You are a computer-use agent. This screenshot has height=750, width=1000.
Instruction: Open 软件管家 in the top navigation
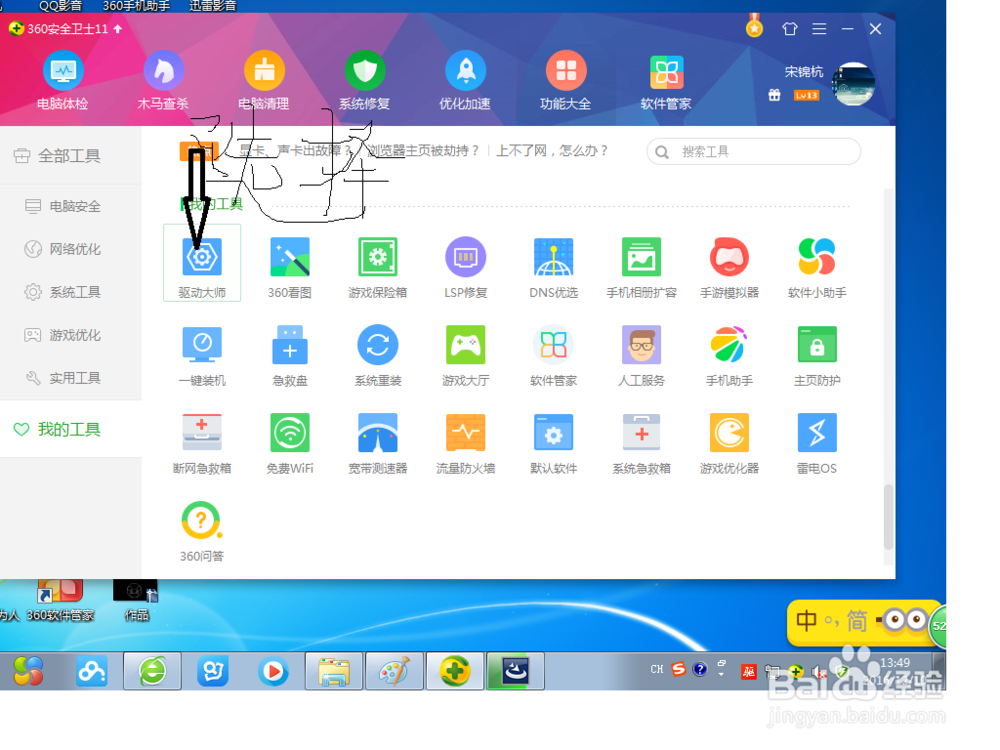666,80
